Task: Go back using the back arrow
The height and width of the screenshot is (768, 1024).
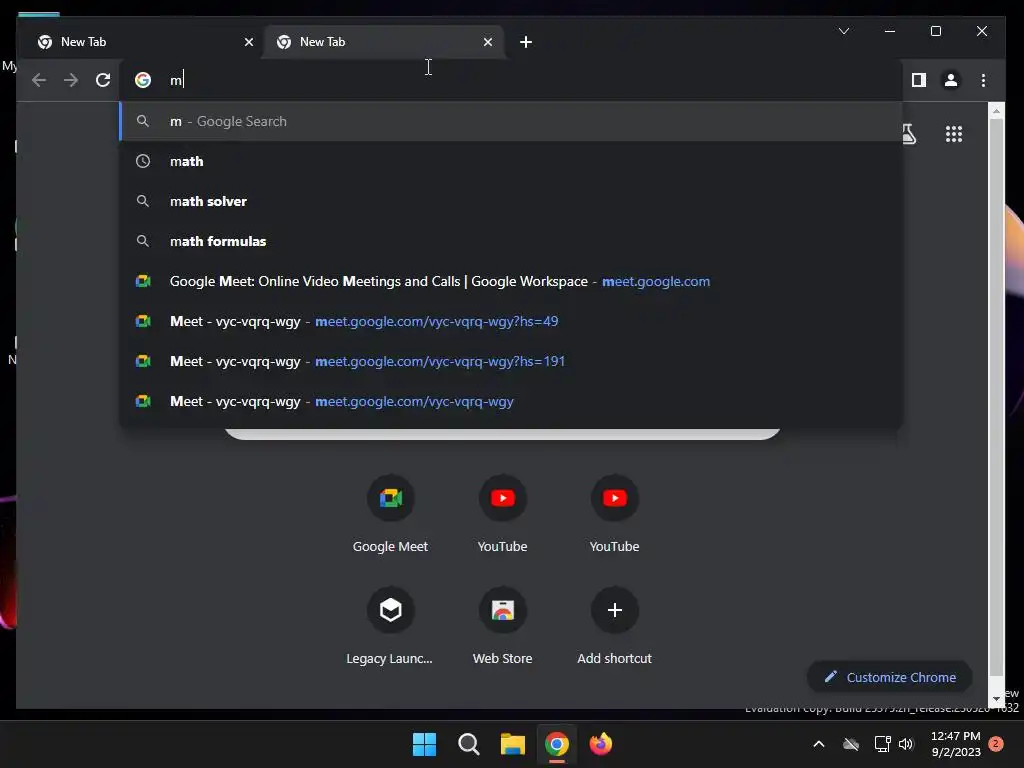Action: (39, 80)
